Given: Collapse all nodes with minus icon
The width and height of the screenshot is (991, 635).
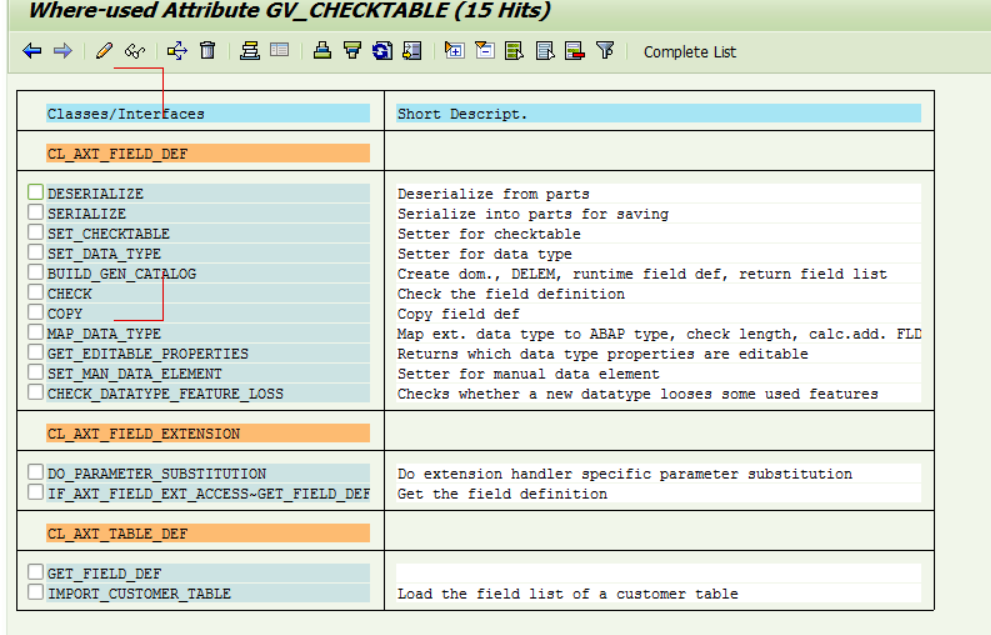Looking at the screenshot, I should (485, 51).
